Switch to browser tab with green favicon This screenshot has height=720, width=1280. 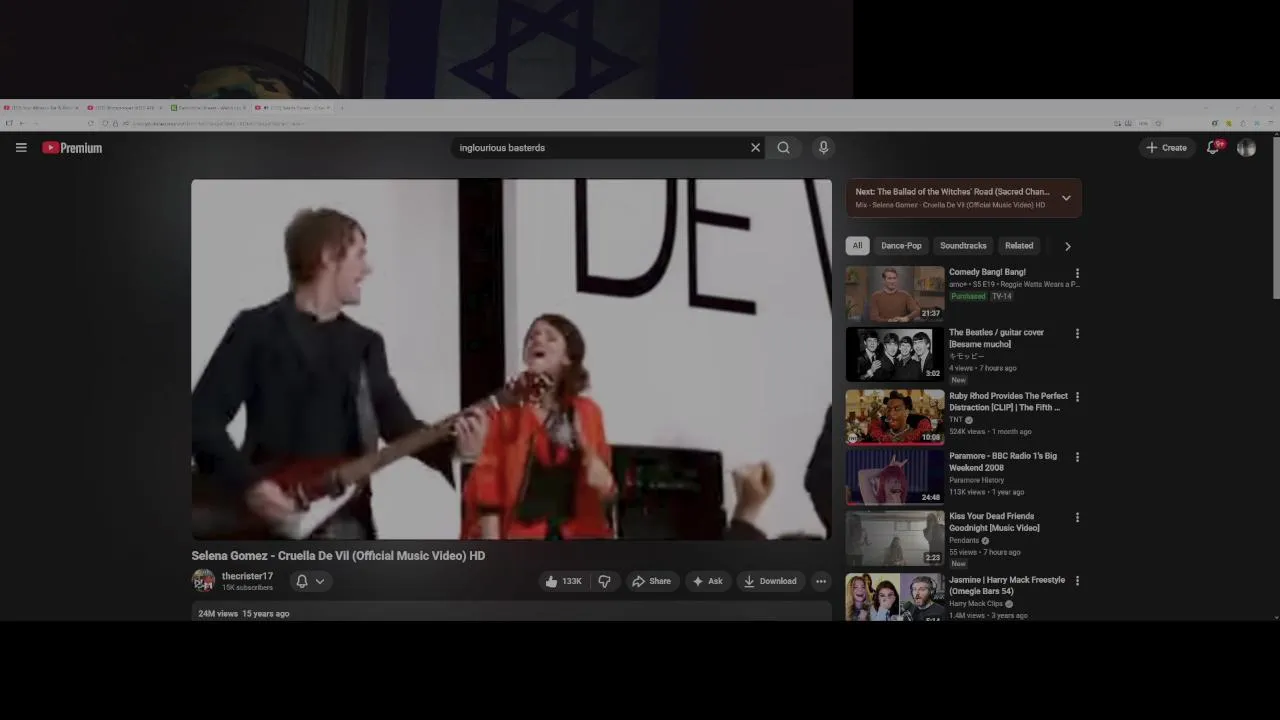pos(209,108)
